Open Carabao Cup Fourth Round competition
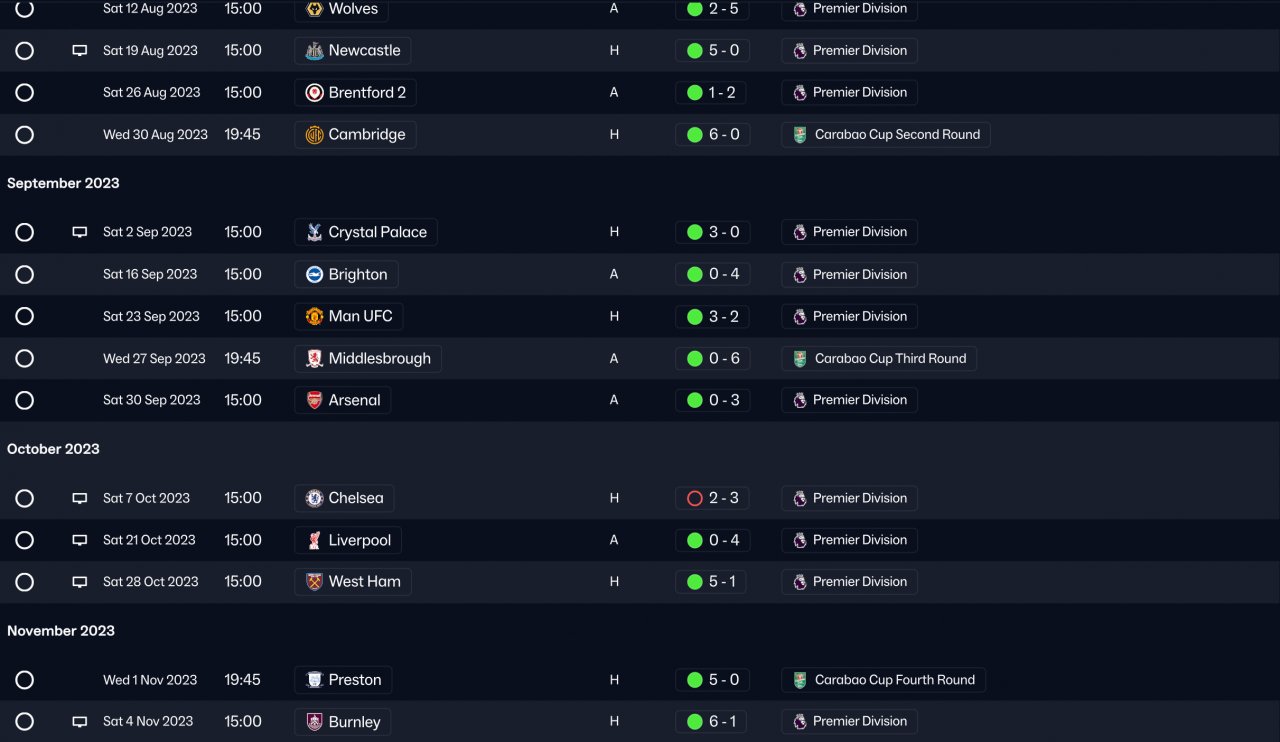 pos(893,680)
